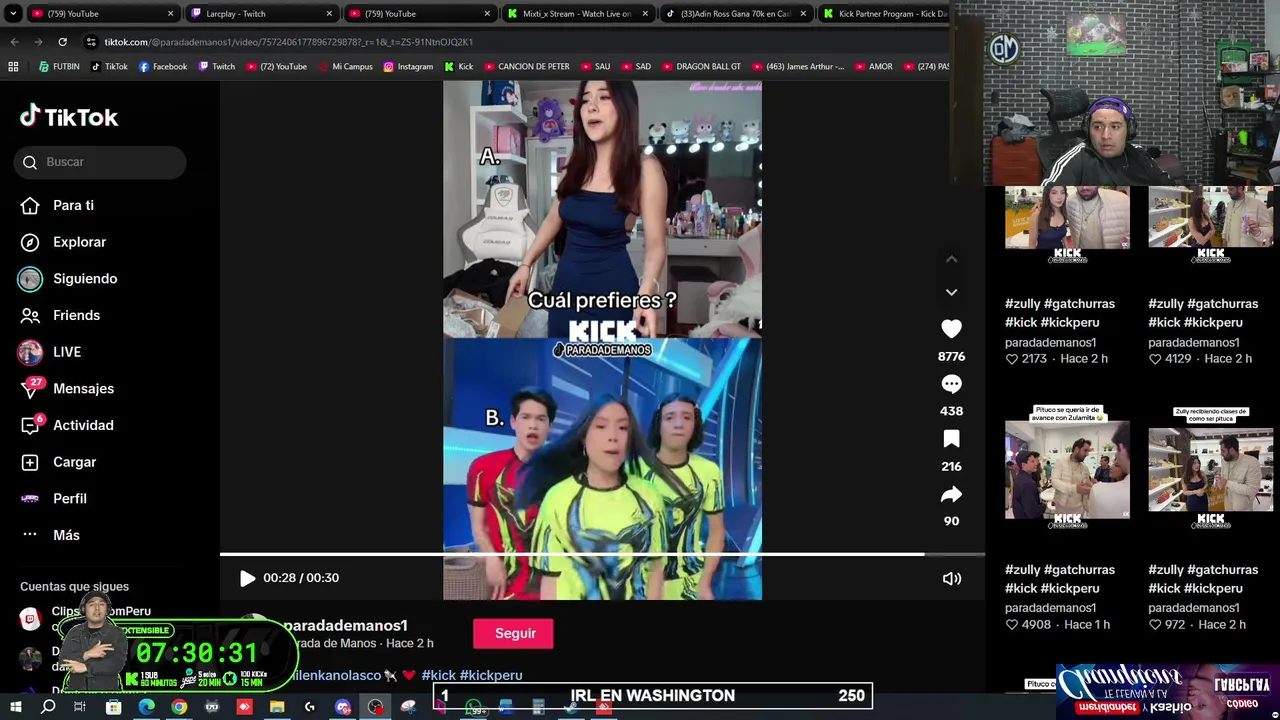This screenshot has height=720, width=1280.
Task: Open the #kickperu hashtag link
Action: click(x=491, y=675)
